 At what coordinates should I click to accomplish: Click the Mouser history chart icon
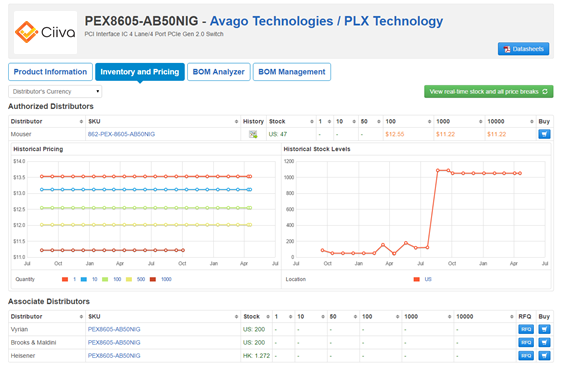[253, 134]
